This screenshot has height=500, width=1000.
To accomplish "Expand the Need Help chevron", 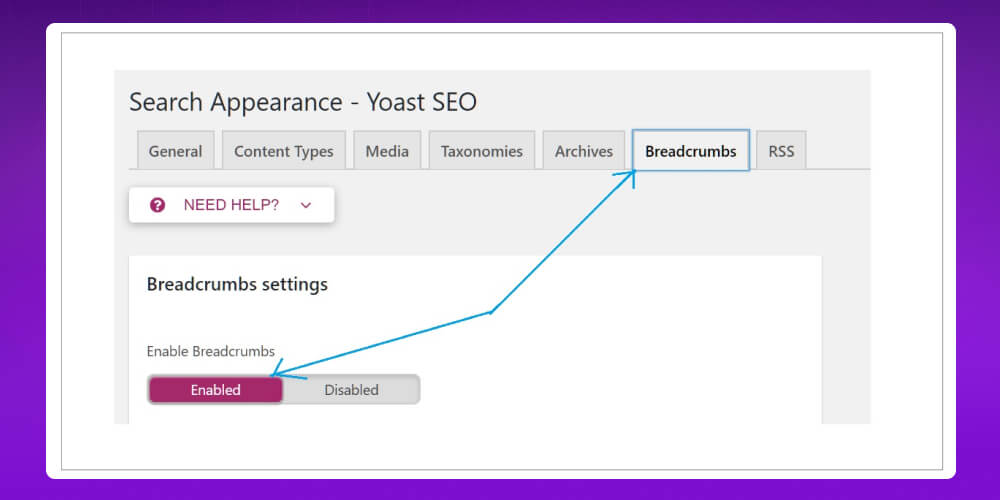I will [305, 205].
